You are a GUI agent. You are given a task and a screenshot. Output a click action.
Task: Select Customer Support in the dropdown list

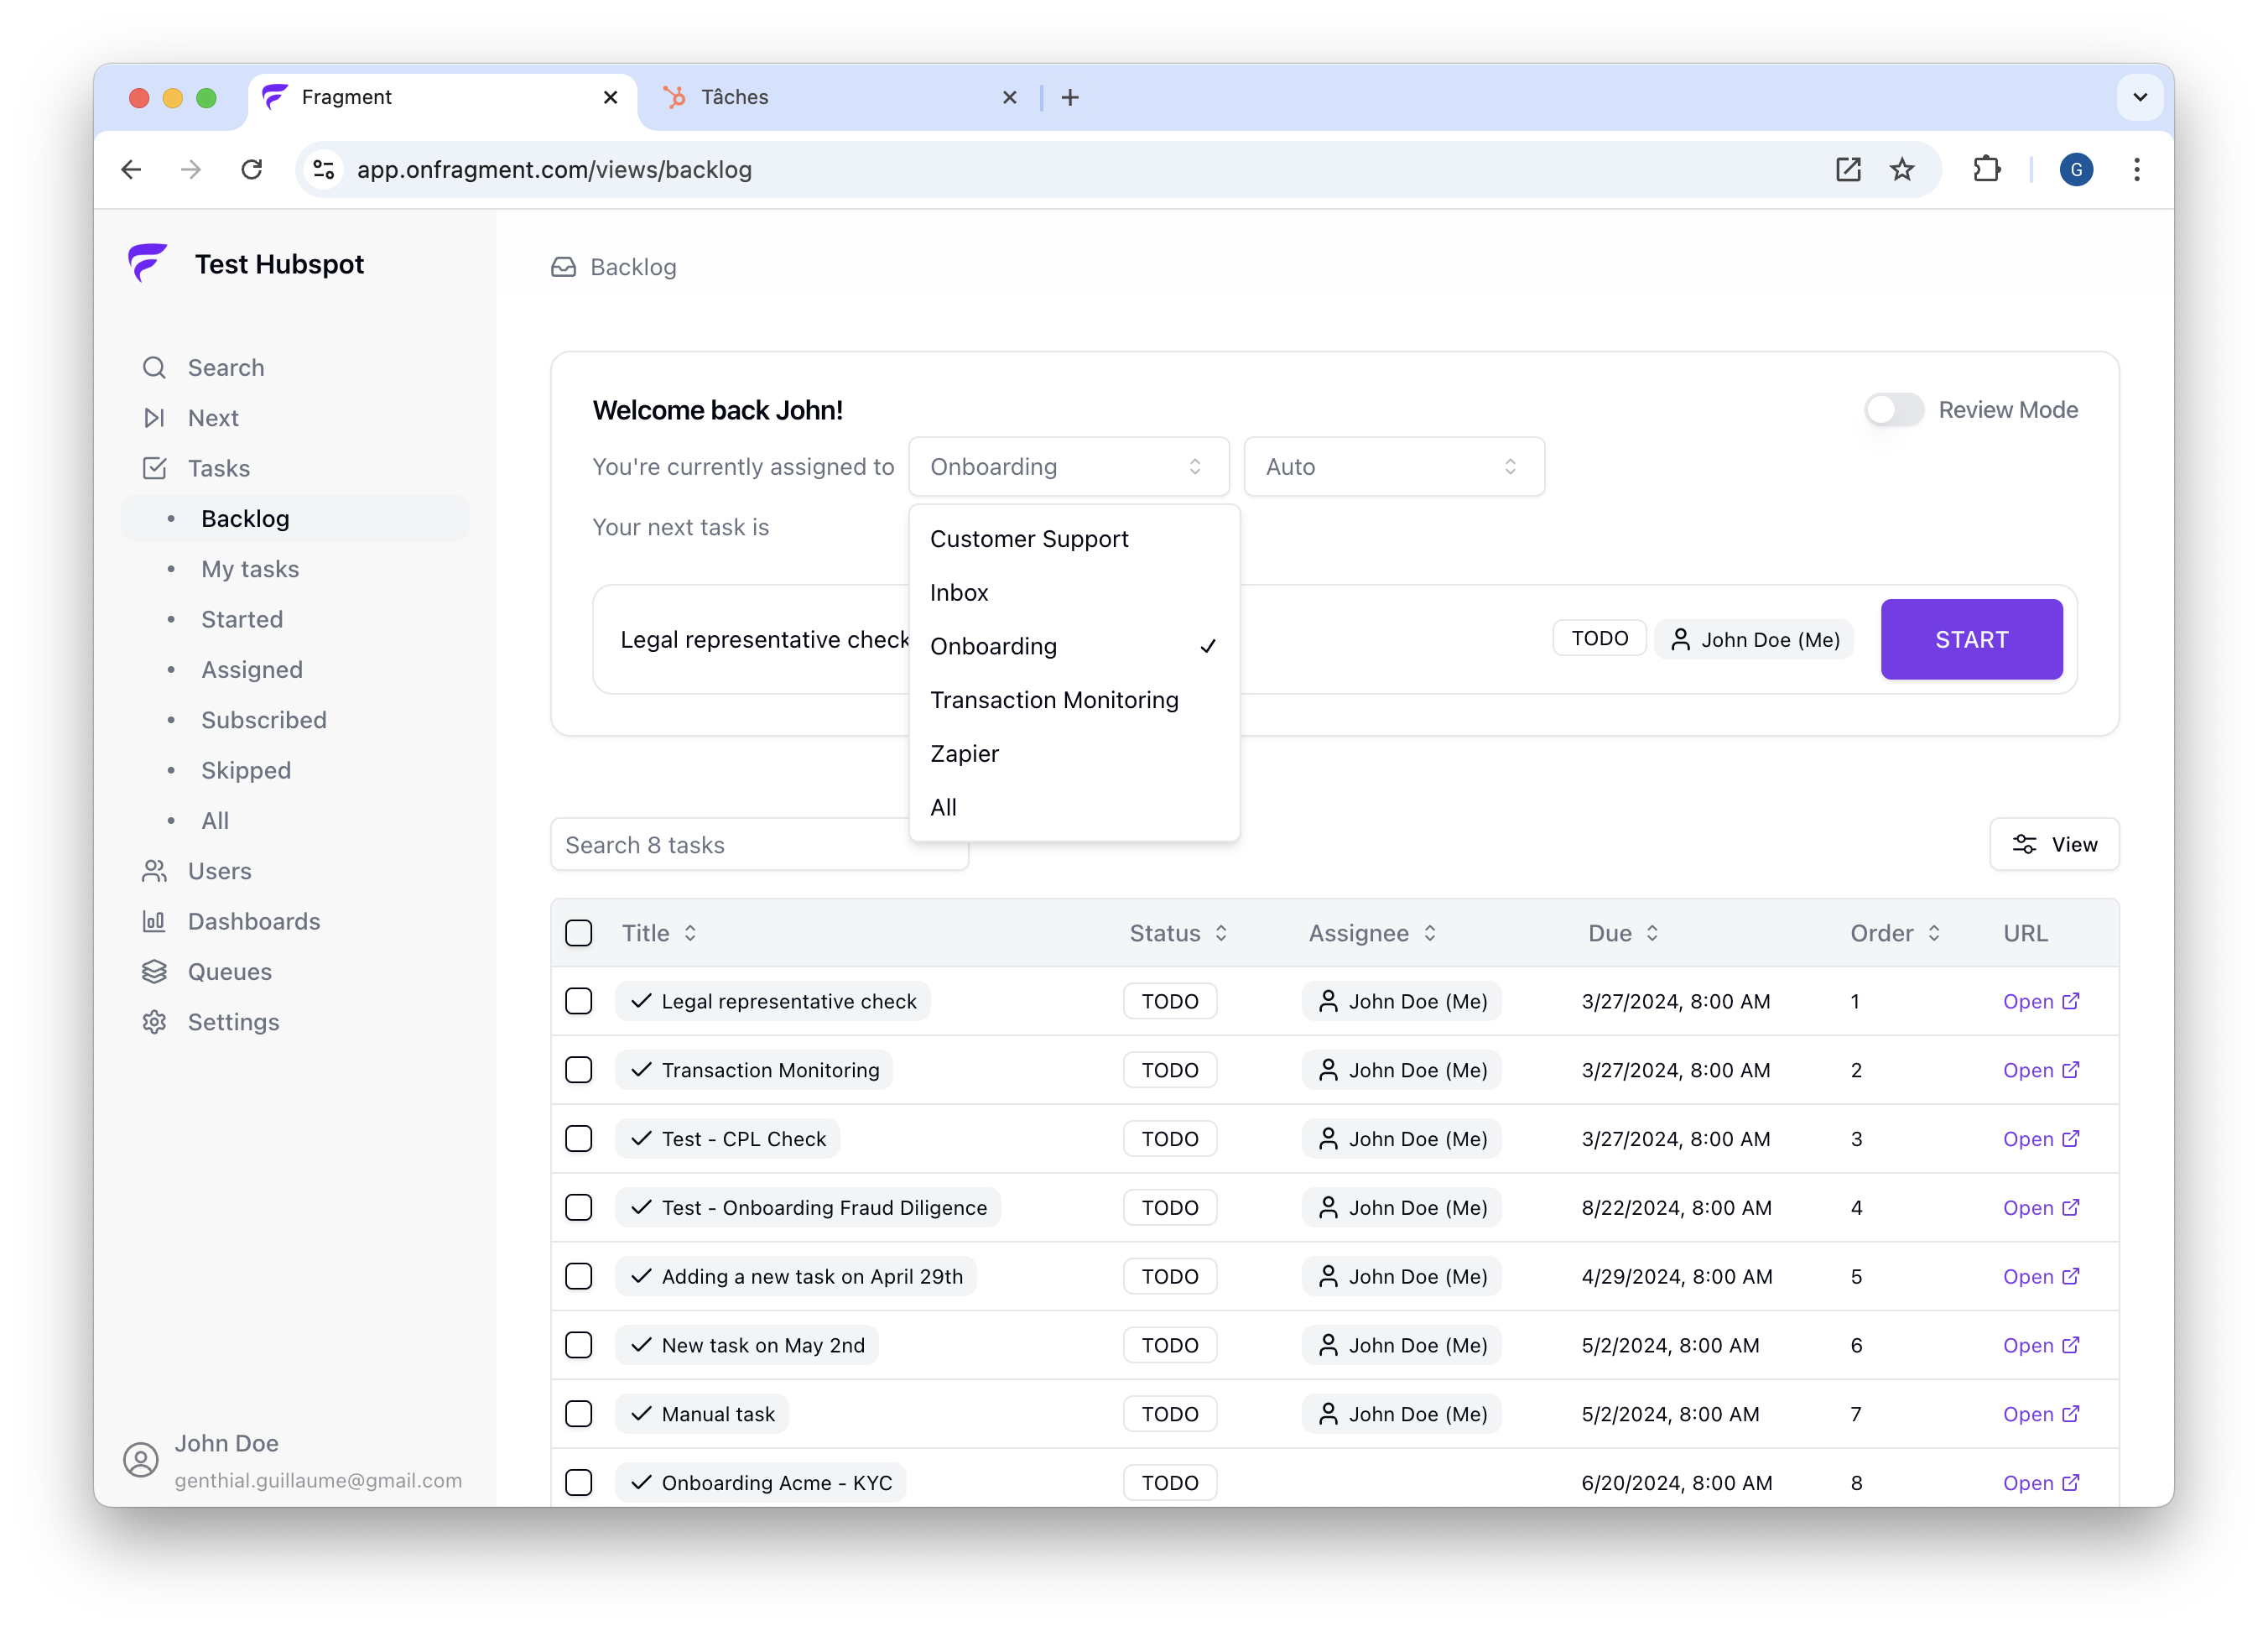click(1074, 539)
